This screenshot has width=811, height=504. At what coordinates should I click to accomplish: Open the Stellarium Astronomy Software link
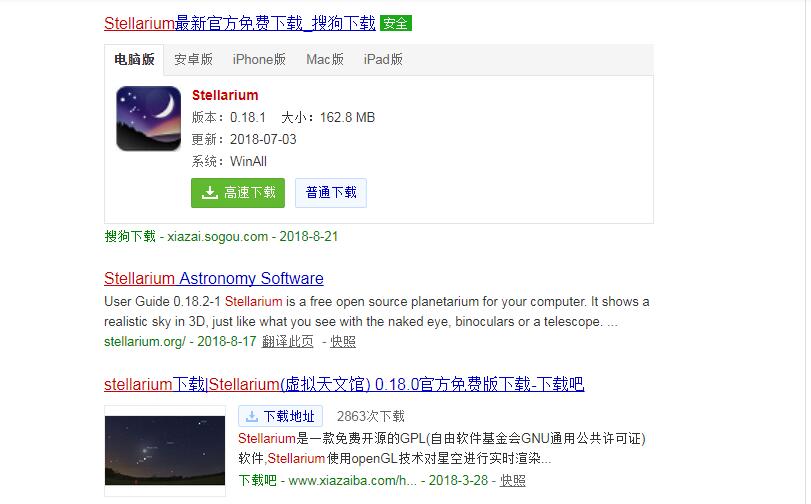(214, 278)
